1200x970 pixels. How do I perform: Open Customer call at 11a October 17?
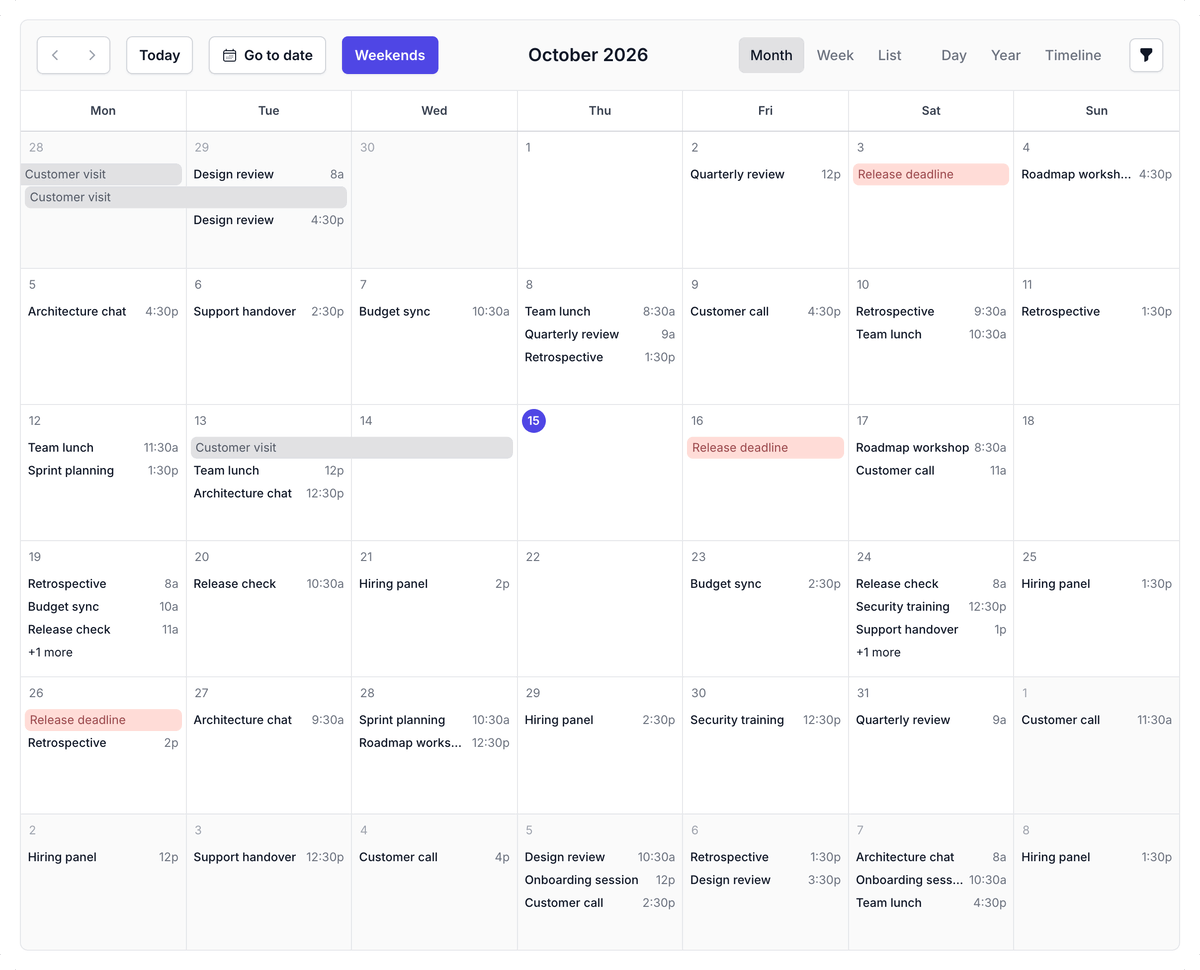tap(931, 470)
